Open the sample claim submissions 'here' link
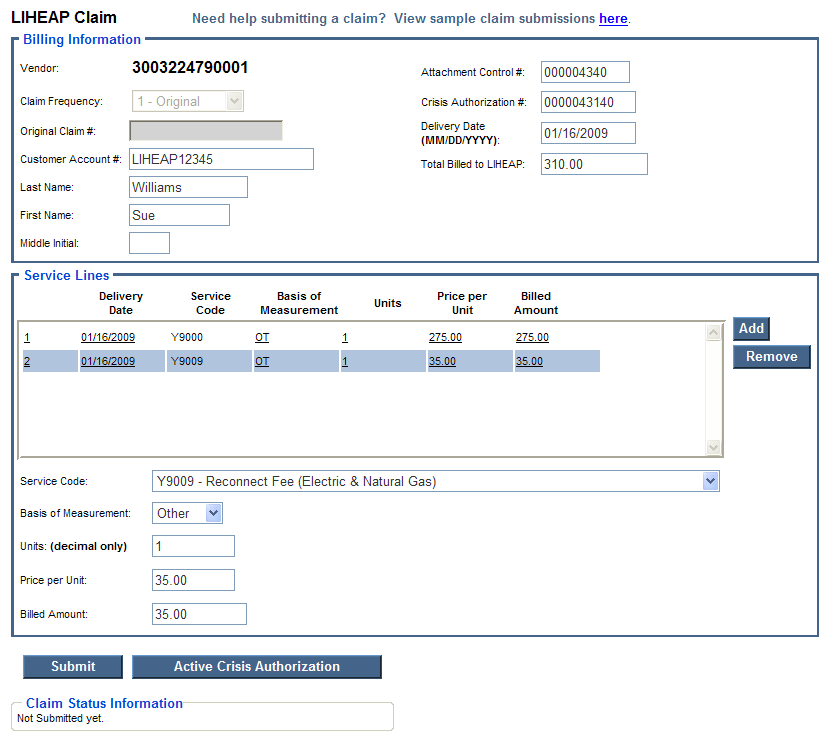The width and height of the screenshot is (834, 742). (x=613, y=19)
